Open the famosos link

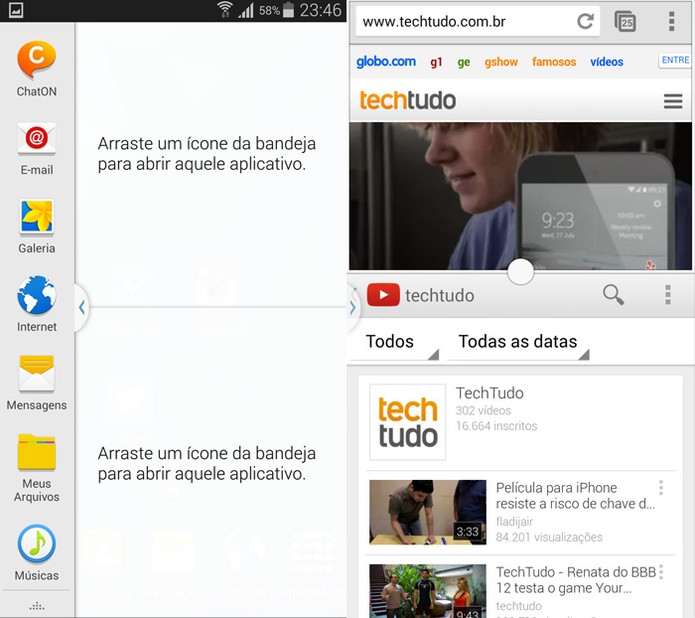[x=554, y=62]
